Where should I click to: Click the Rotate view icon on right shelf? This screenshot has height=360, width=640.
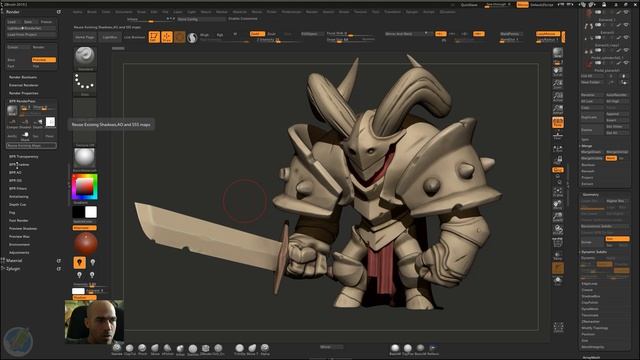click(558, 229)
